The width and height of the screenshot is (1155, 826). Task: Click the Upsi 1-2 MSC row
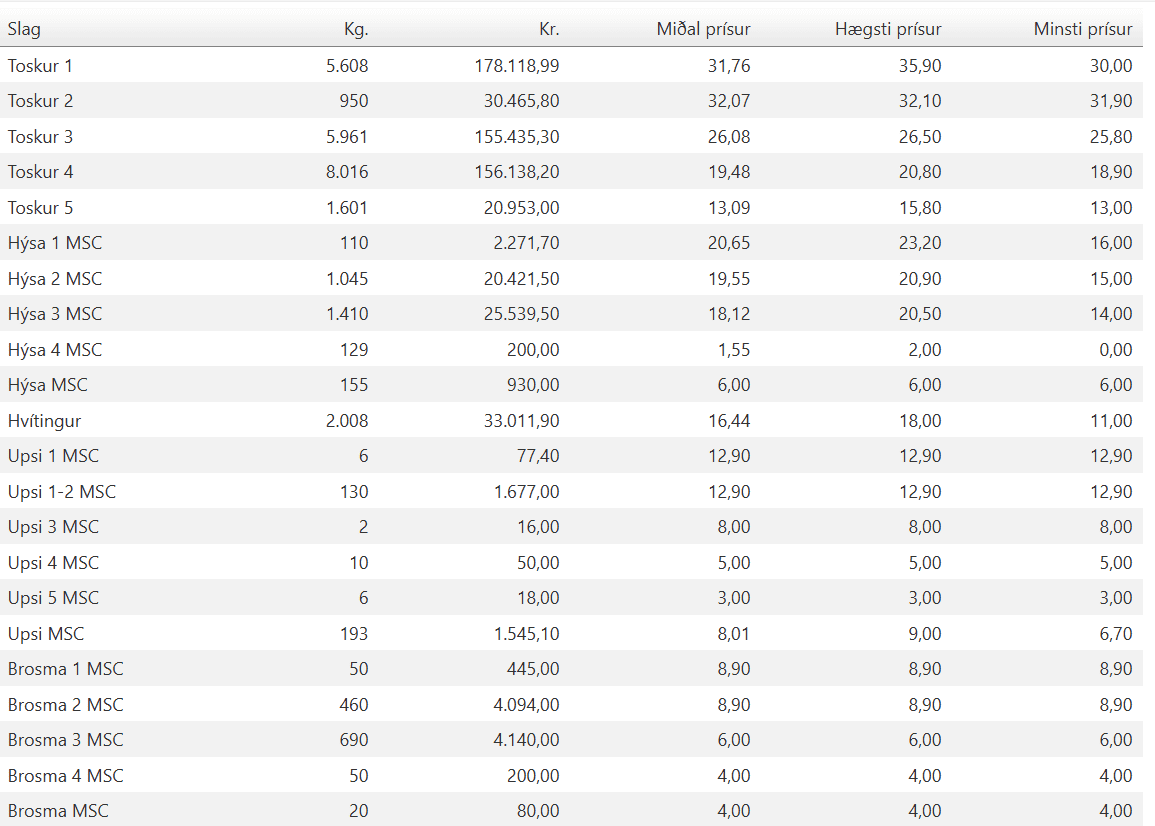[572, 491]
